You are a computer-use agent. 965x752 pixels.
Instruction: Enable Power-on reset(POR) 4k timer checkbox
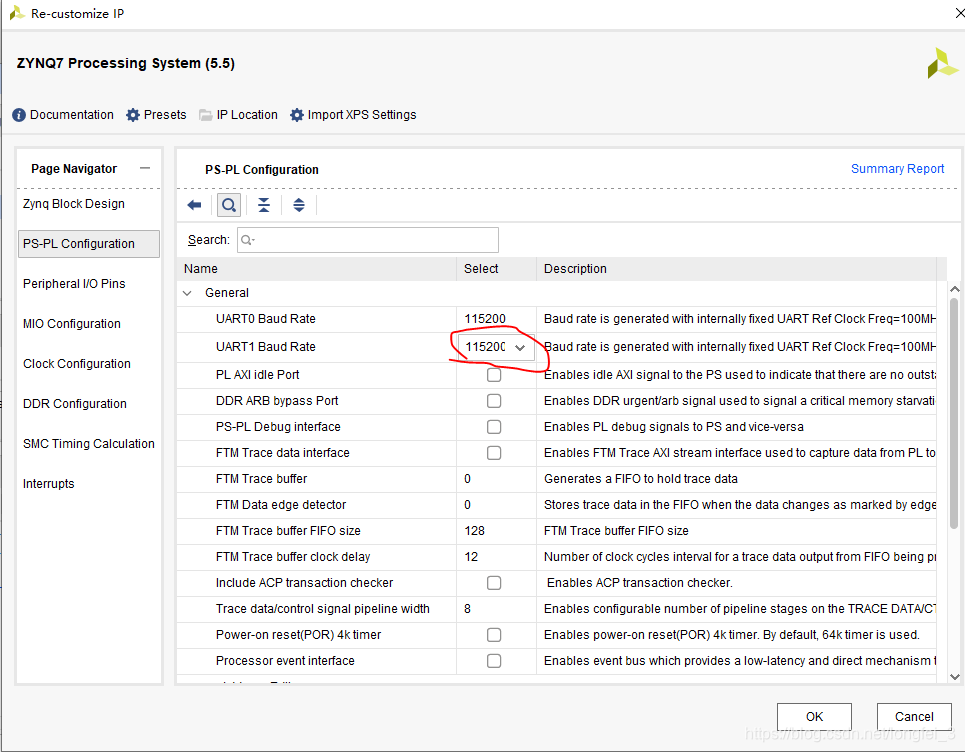click(x=494, y=634)
